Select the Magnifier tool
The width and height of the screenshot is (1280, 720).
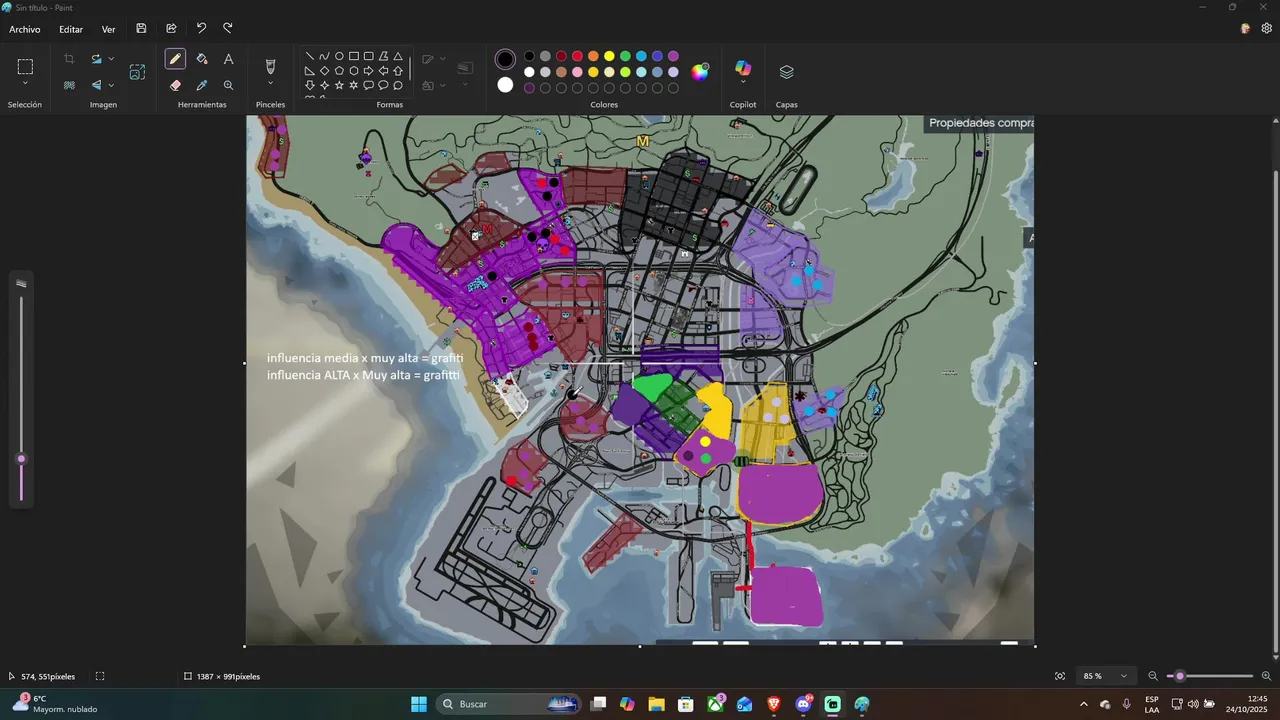click(228, 86)
